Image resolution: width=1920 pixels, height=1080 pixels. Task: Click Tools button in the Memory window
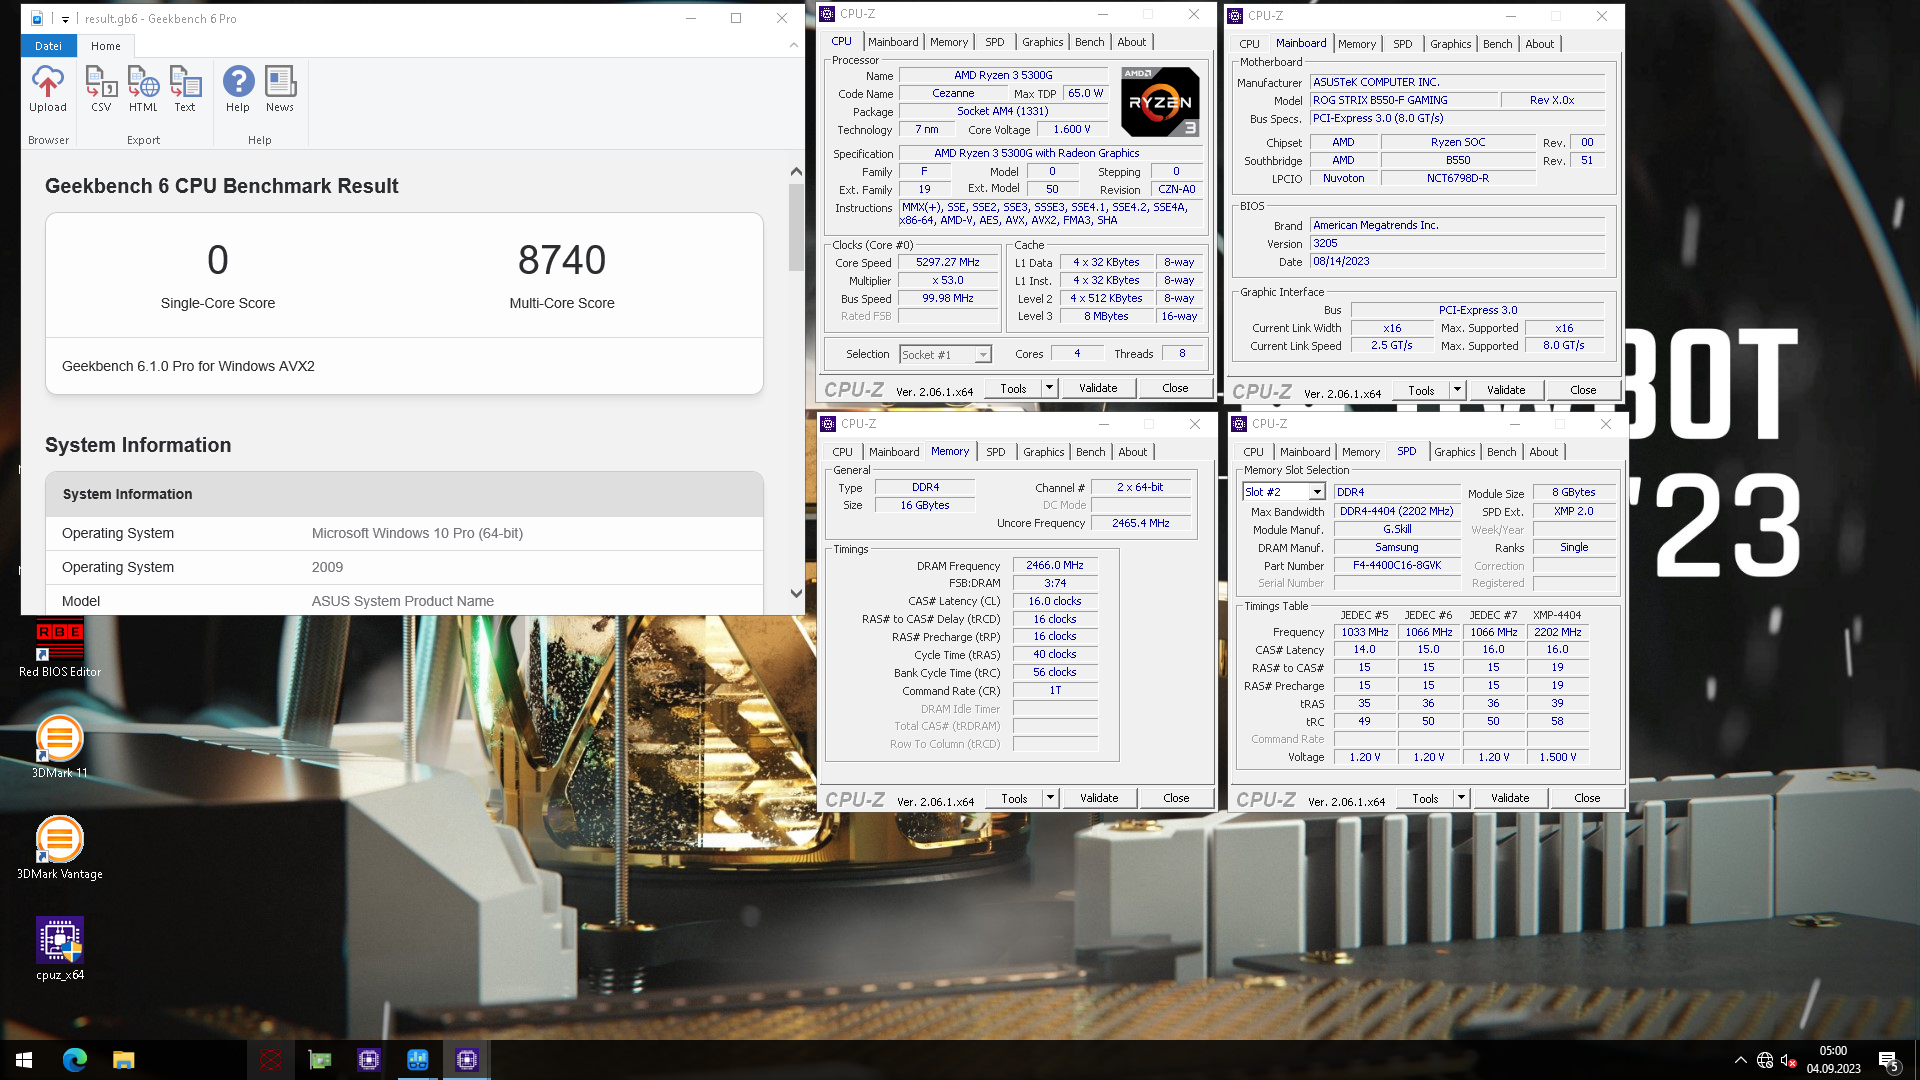[x=1014, y=798]
